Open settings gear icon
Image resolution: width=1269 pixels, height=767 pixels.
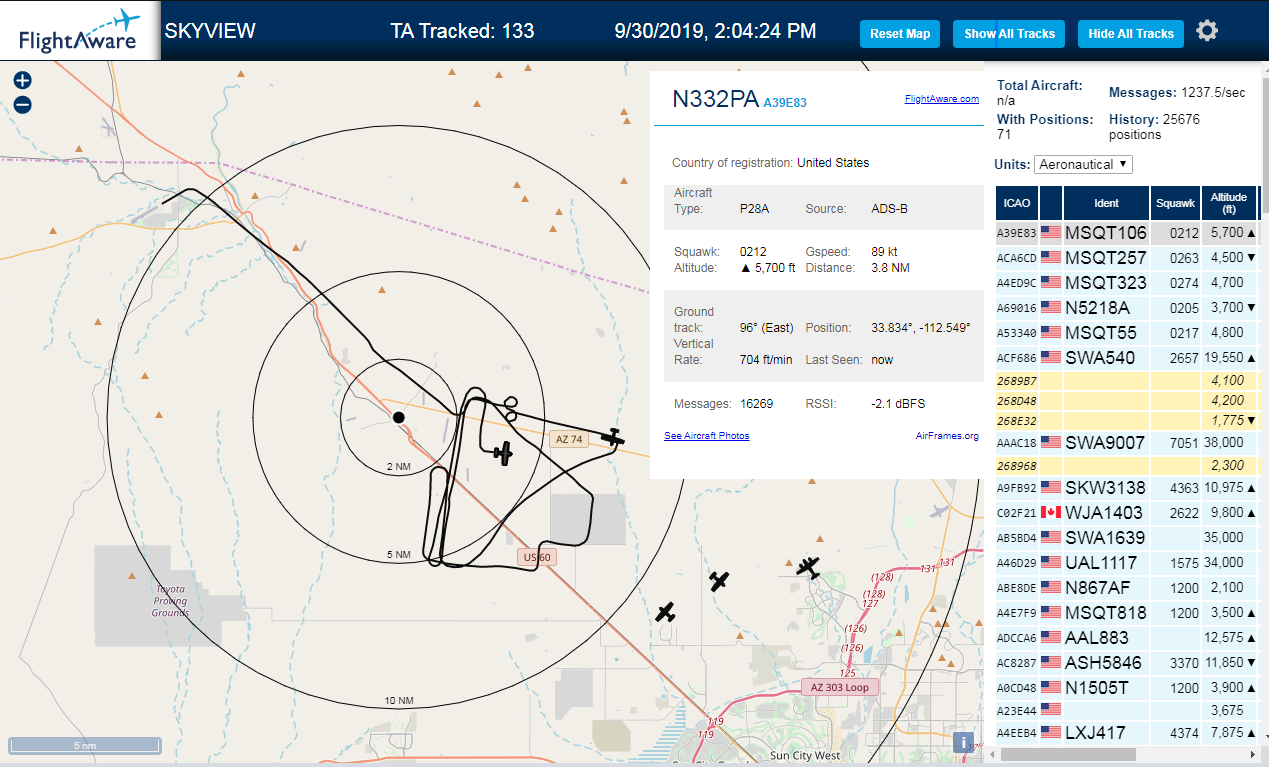point(1207,31)
